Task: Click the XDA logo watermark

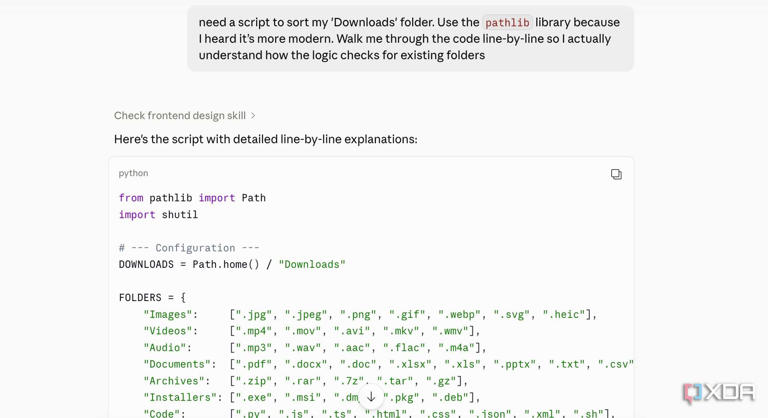Action: tap(717, 393)
